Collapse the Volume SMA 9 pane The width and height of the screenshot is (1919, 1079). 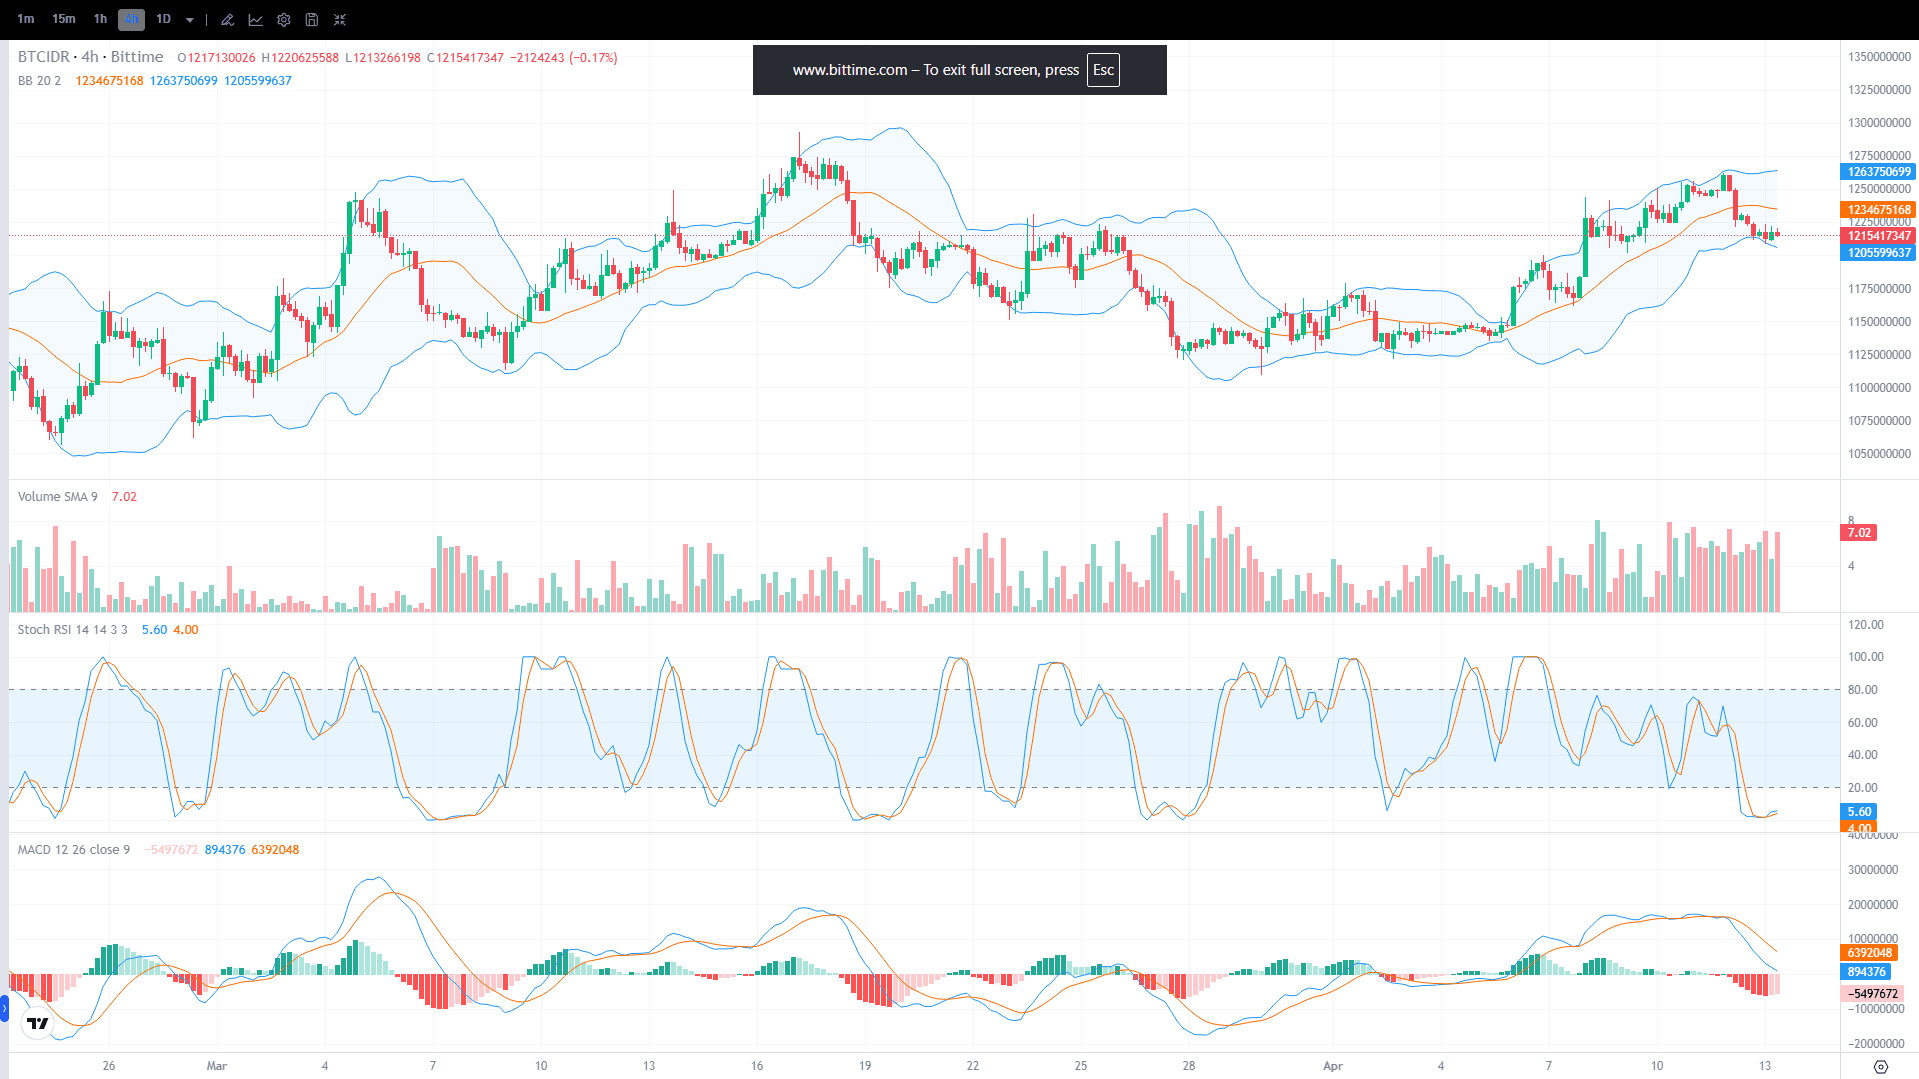pos(56,496)
